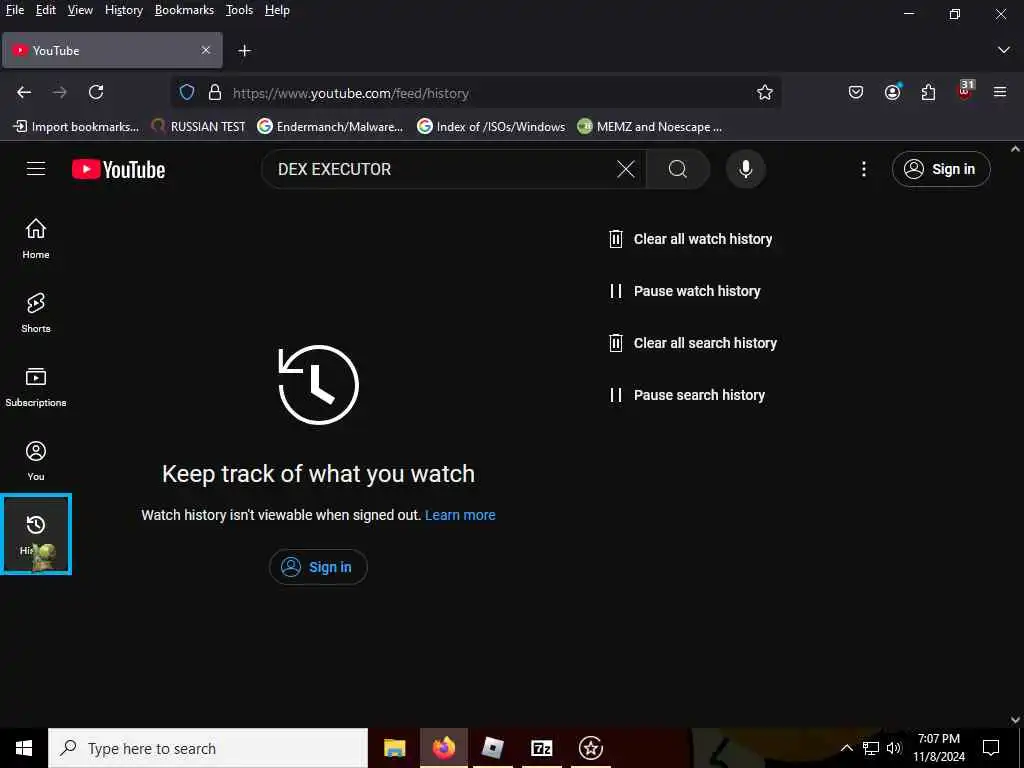1024x768 pixels.
Task: Clear the search box with X icon
Action: click(625, 169)
